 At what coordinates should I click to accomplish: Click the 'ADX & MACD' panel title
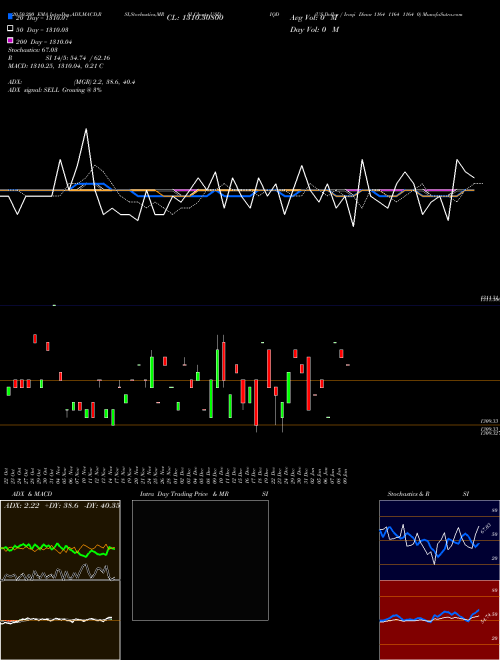point(32,494)
